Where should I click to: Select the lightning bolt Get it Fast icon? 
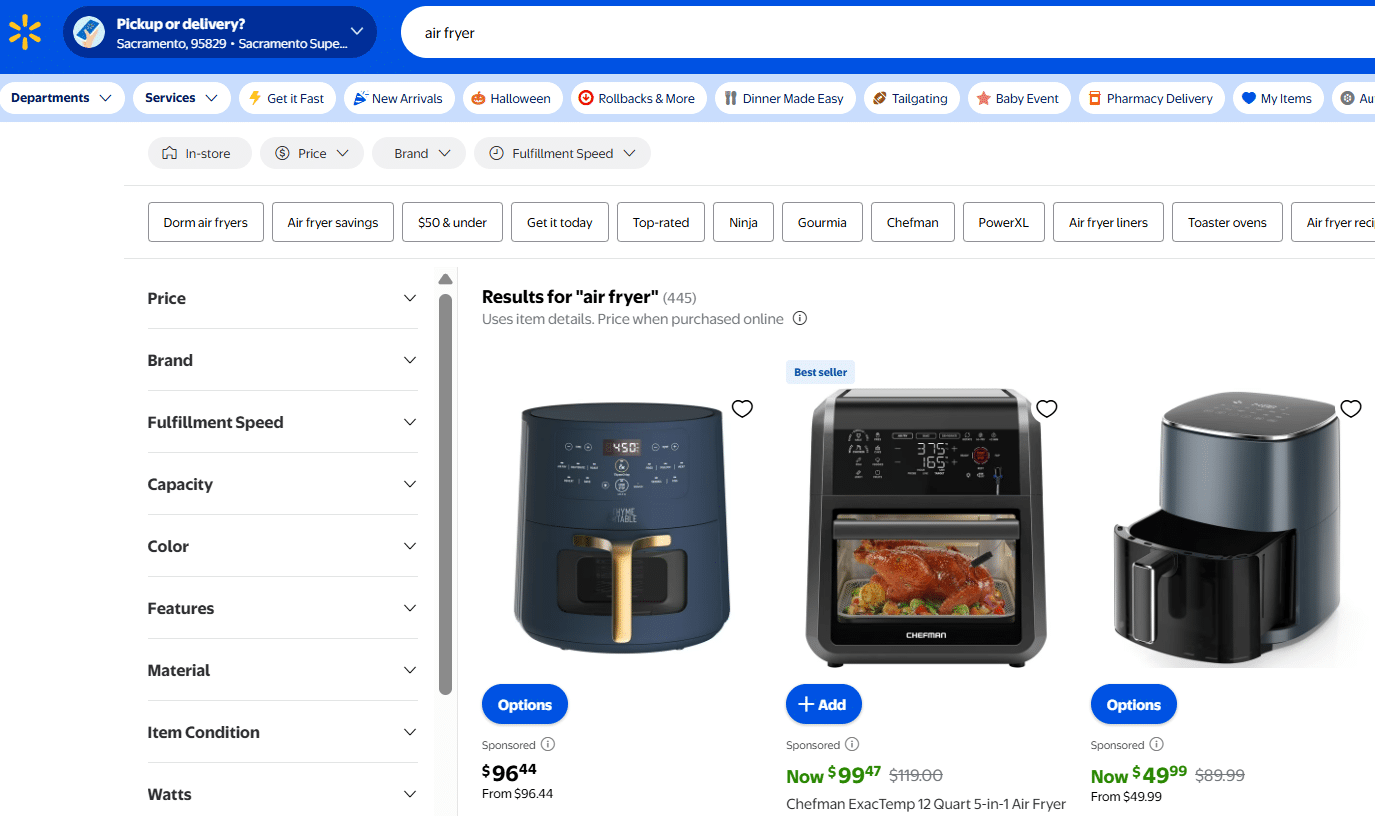tap(254, 98)
